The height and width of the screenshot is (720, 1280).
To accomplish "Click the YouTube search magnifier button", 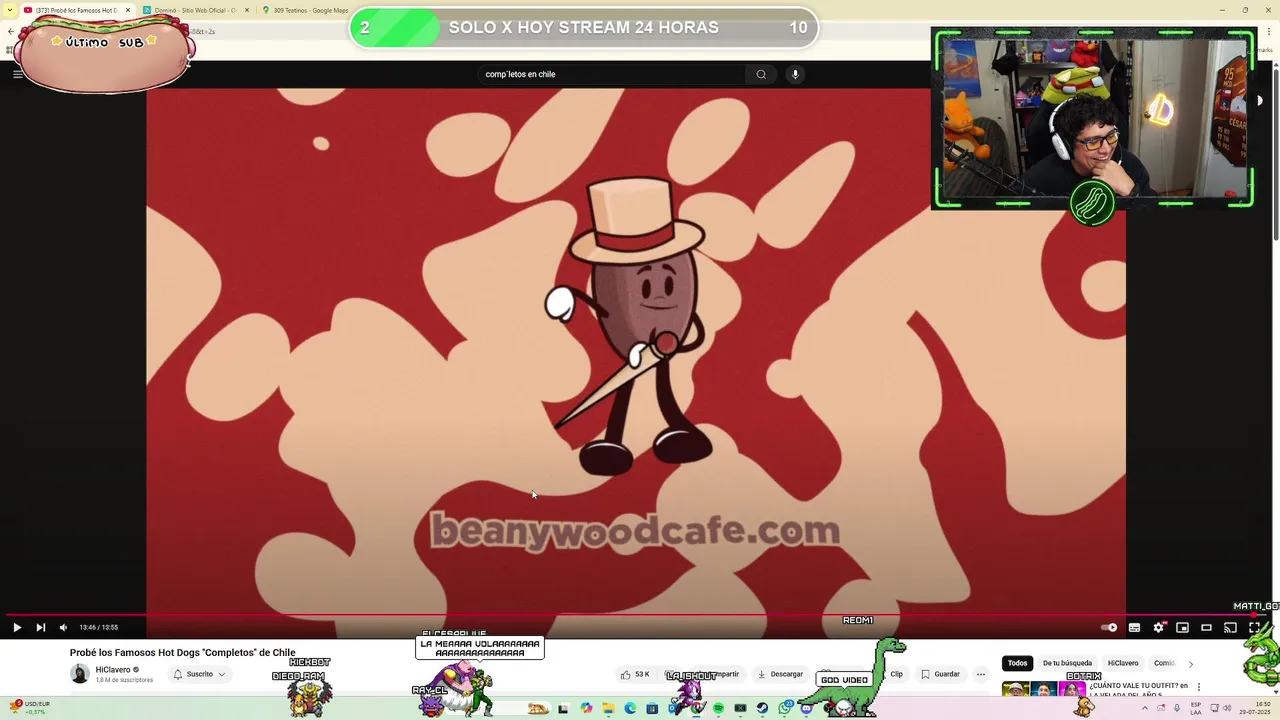I will tap(761, 74).
